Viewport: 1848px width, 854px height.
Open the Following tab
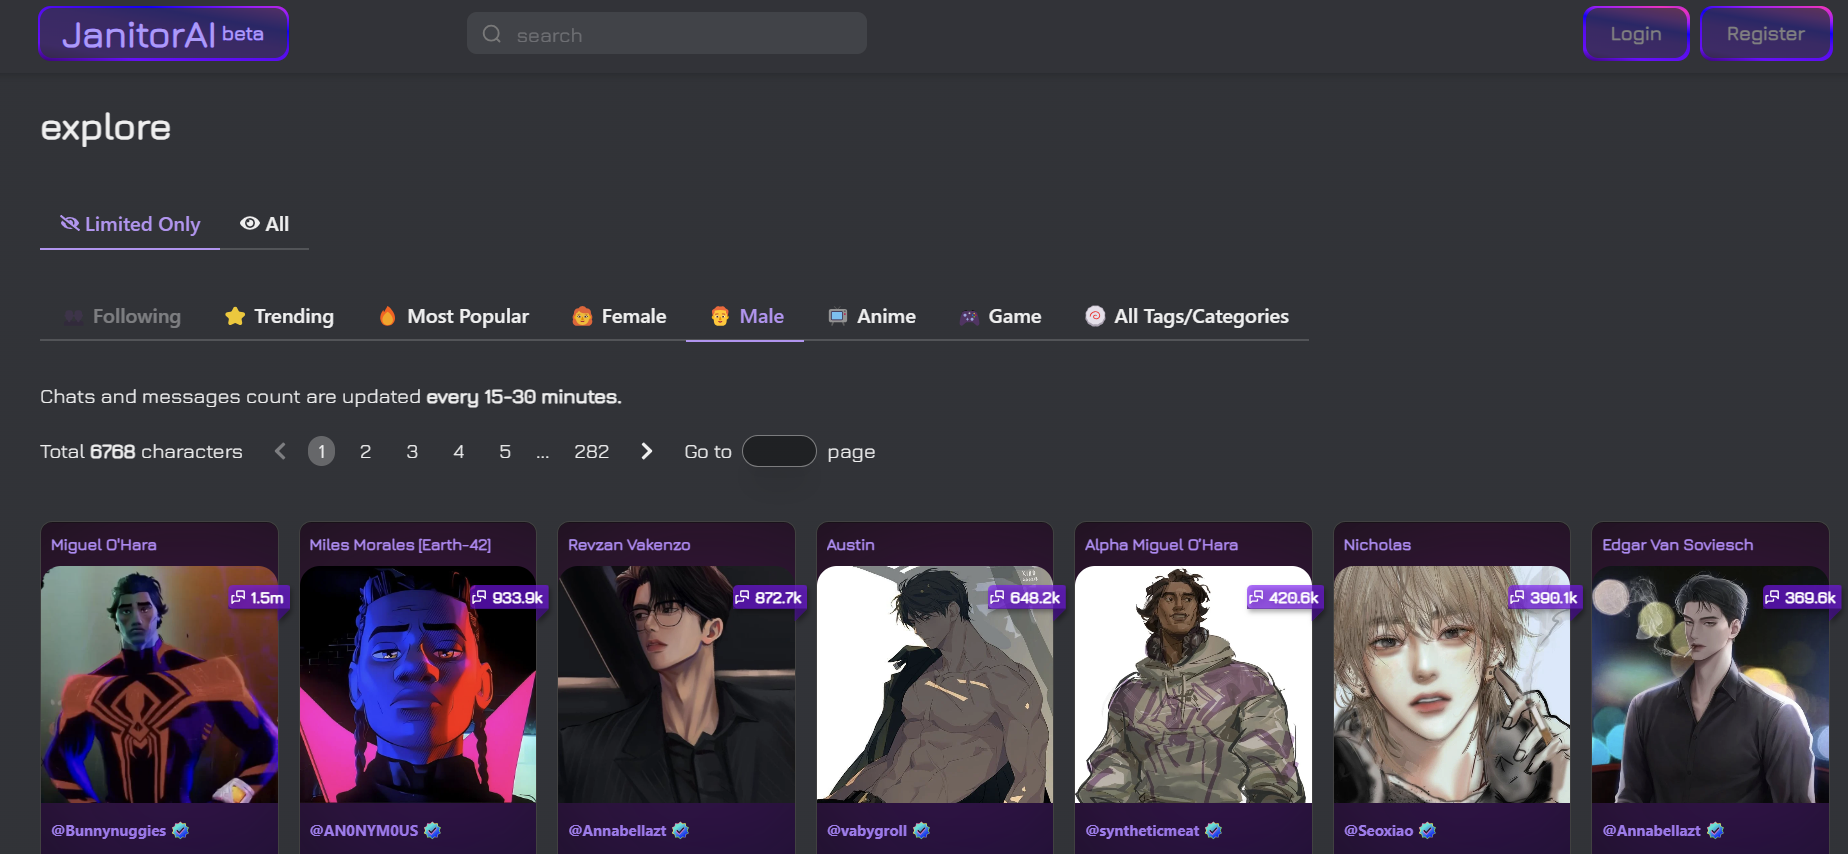122,317
